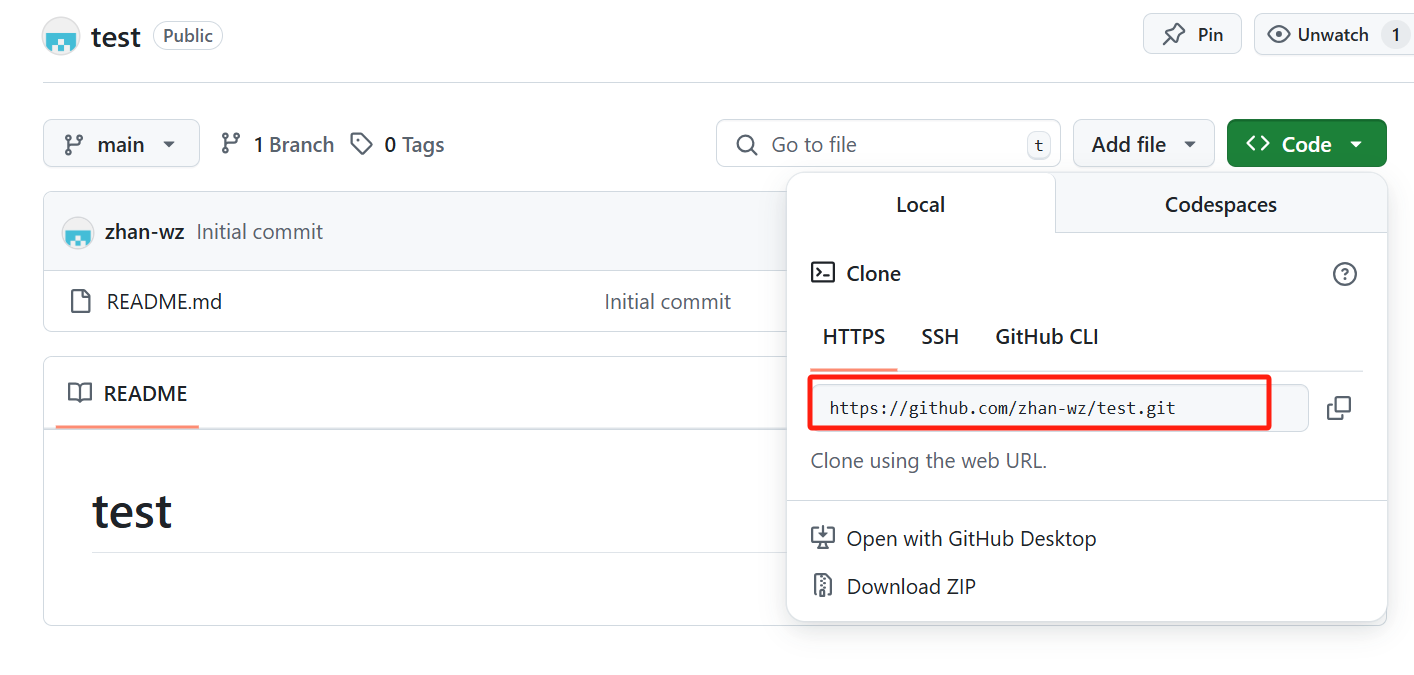Switch to the Local tab
The height and width of the screenshot is (675, 1414).
click(x=920, y=204)
